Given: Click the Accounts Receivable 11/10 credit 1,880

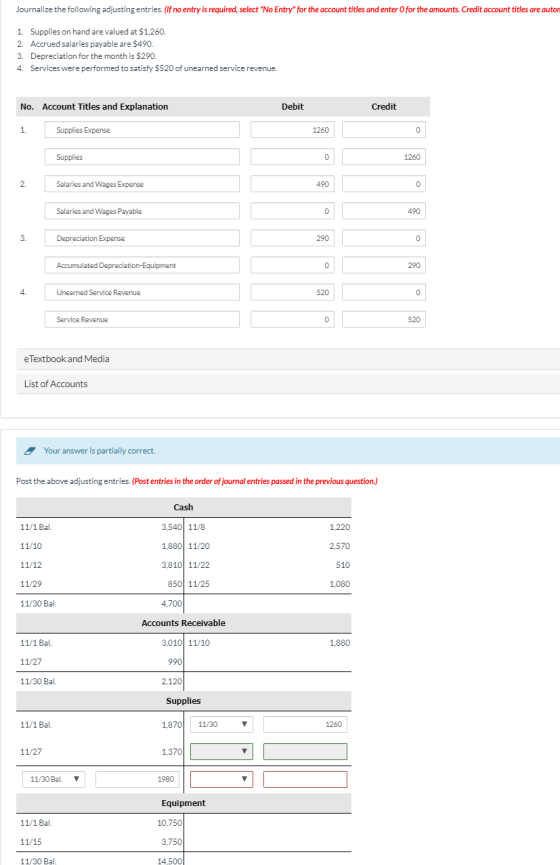Looking at the screenshot, I should 339,643.
